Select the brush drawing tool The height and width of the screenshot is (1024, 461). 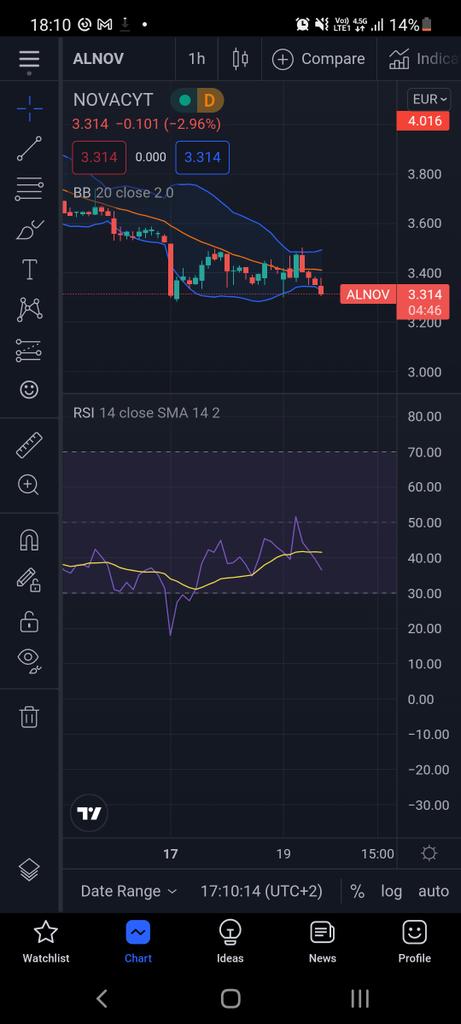click(x=29, y=230)
